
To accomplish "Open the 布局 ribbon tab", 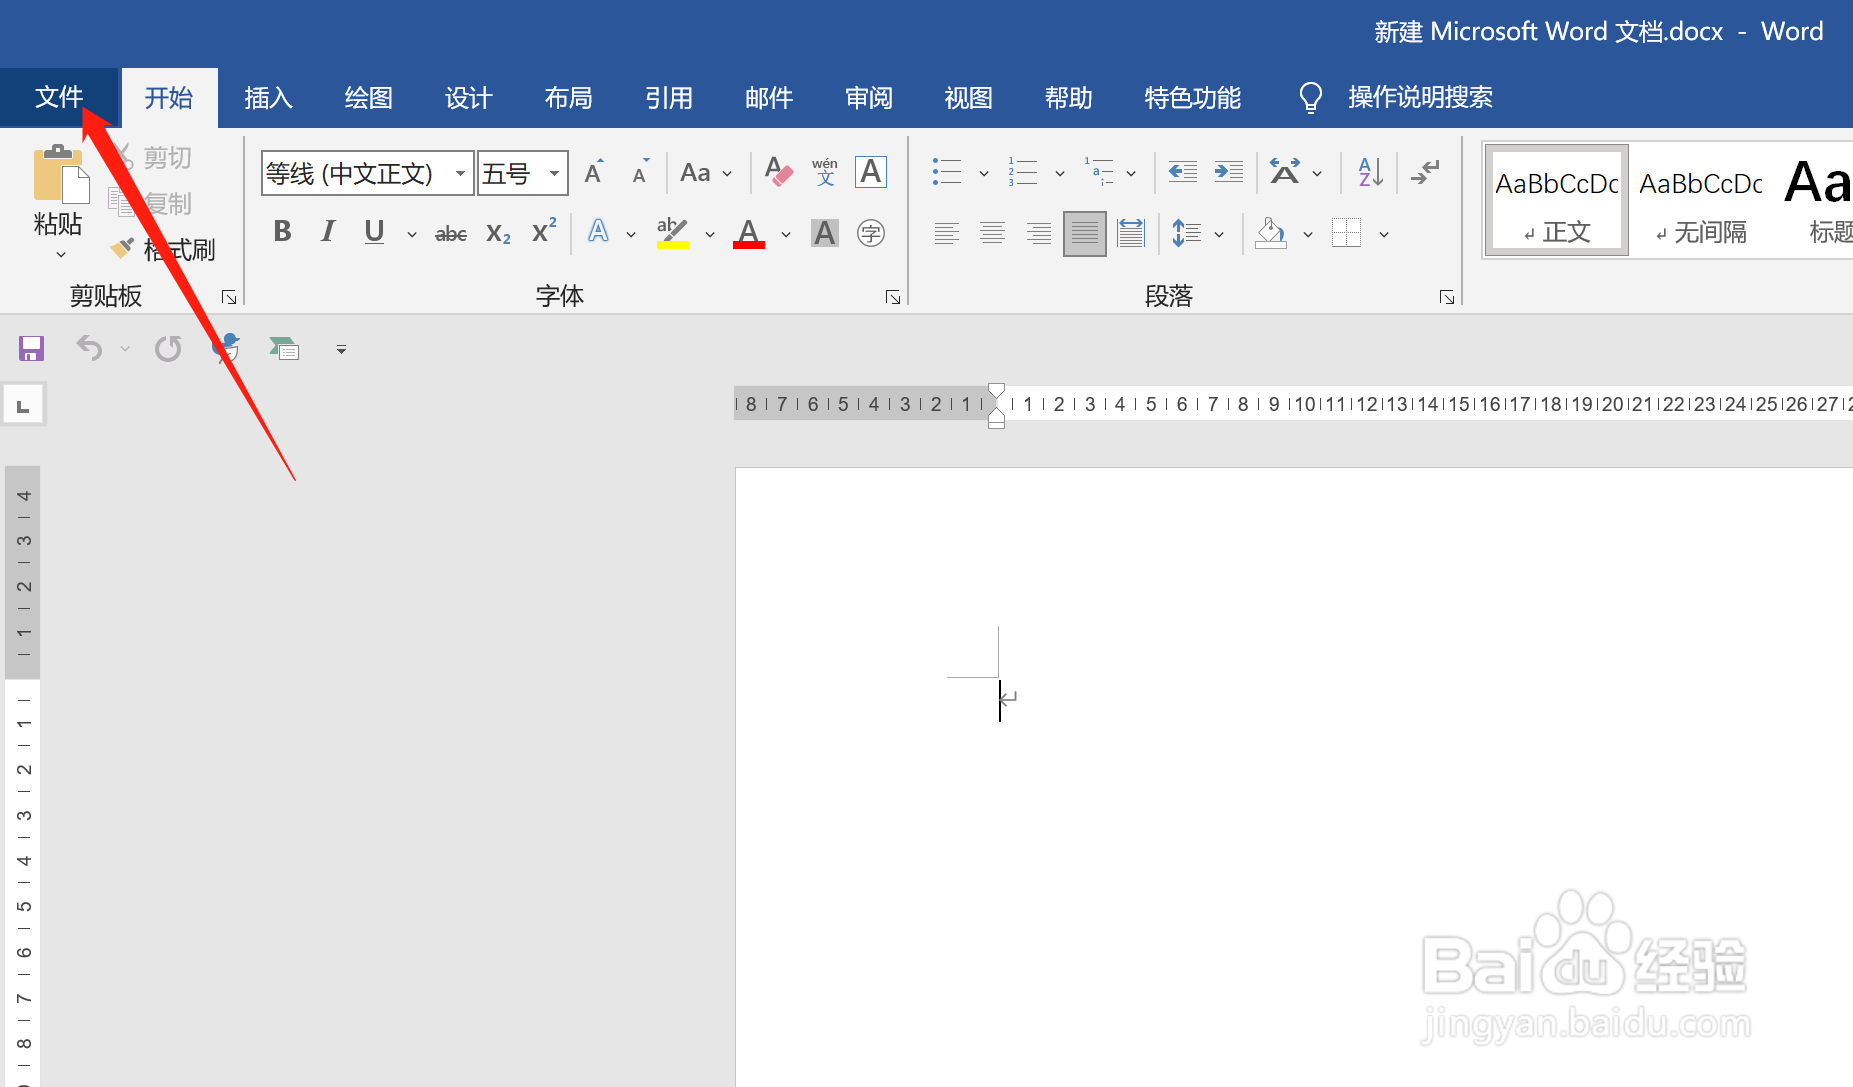I will point(568,98).
